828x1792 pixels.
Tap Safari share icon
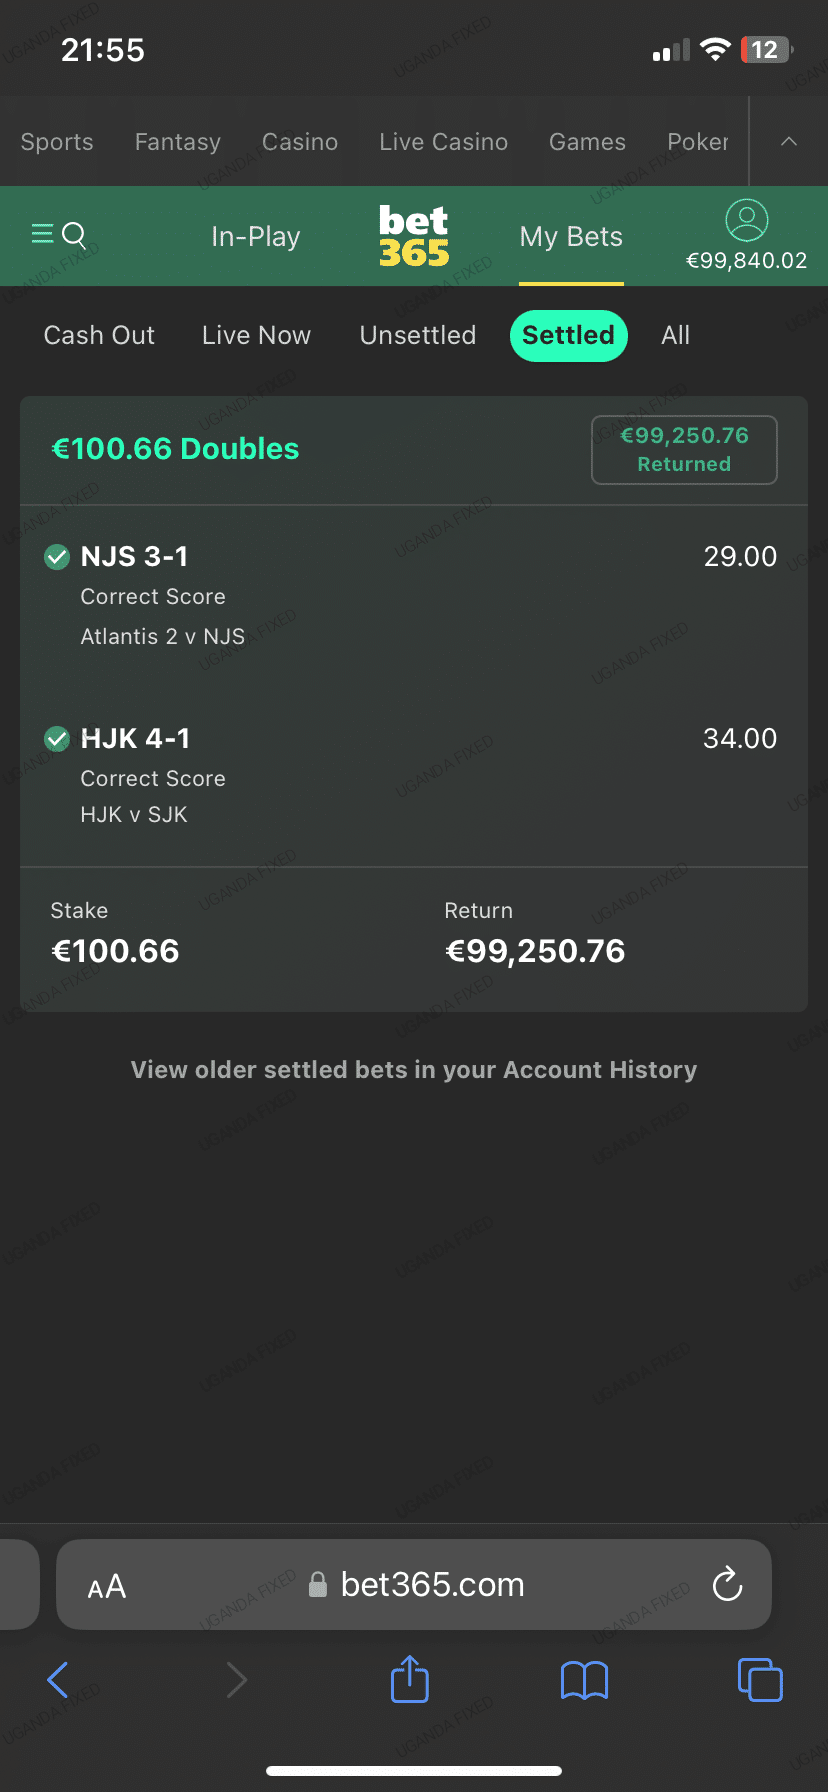pos(409,1680)
